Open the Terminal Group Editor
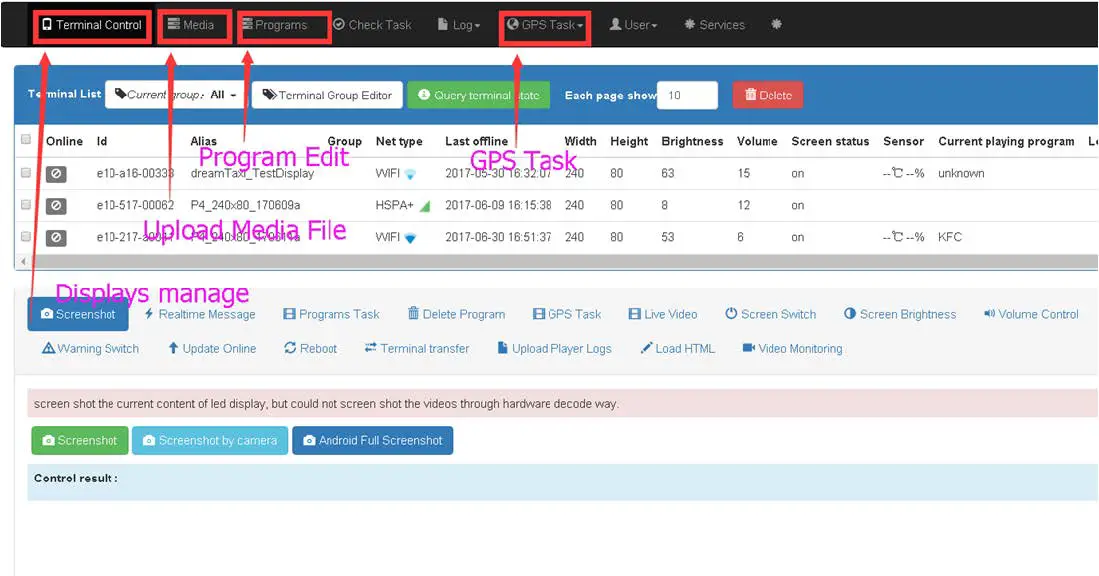Screen dimensions: 1099x576 (x=327, y=95)
